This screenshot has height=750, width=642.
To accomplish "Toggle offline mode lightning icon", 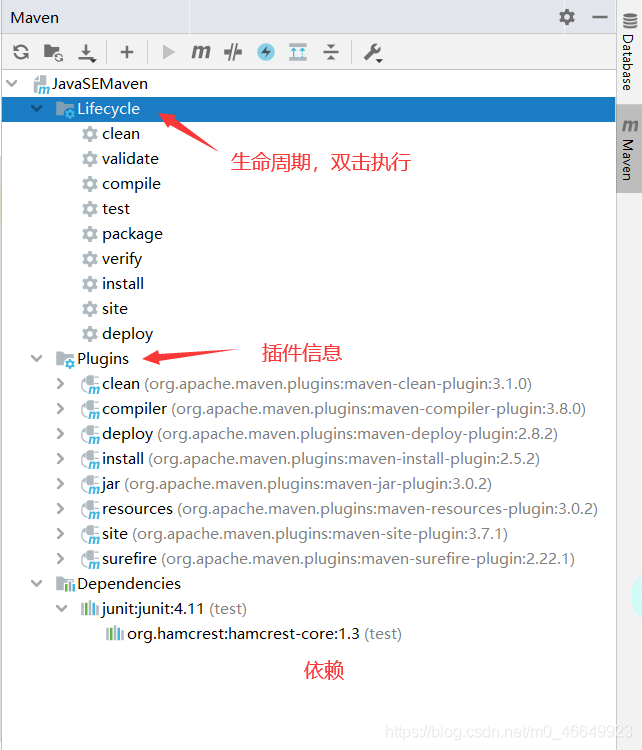I will tap(266, 52).
